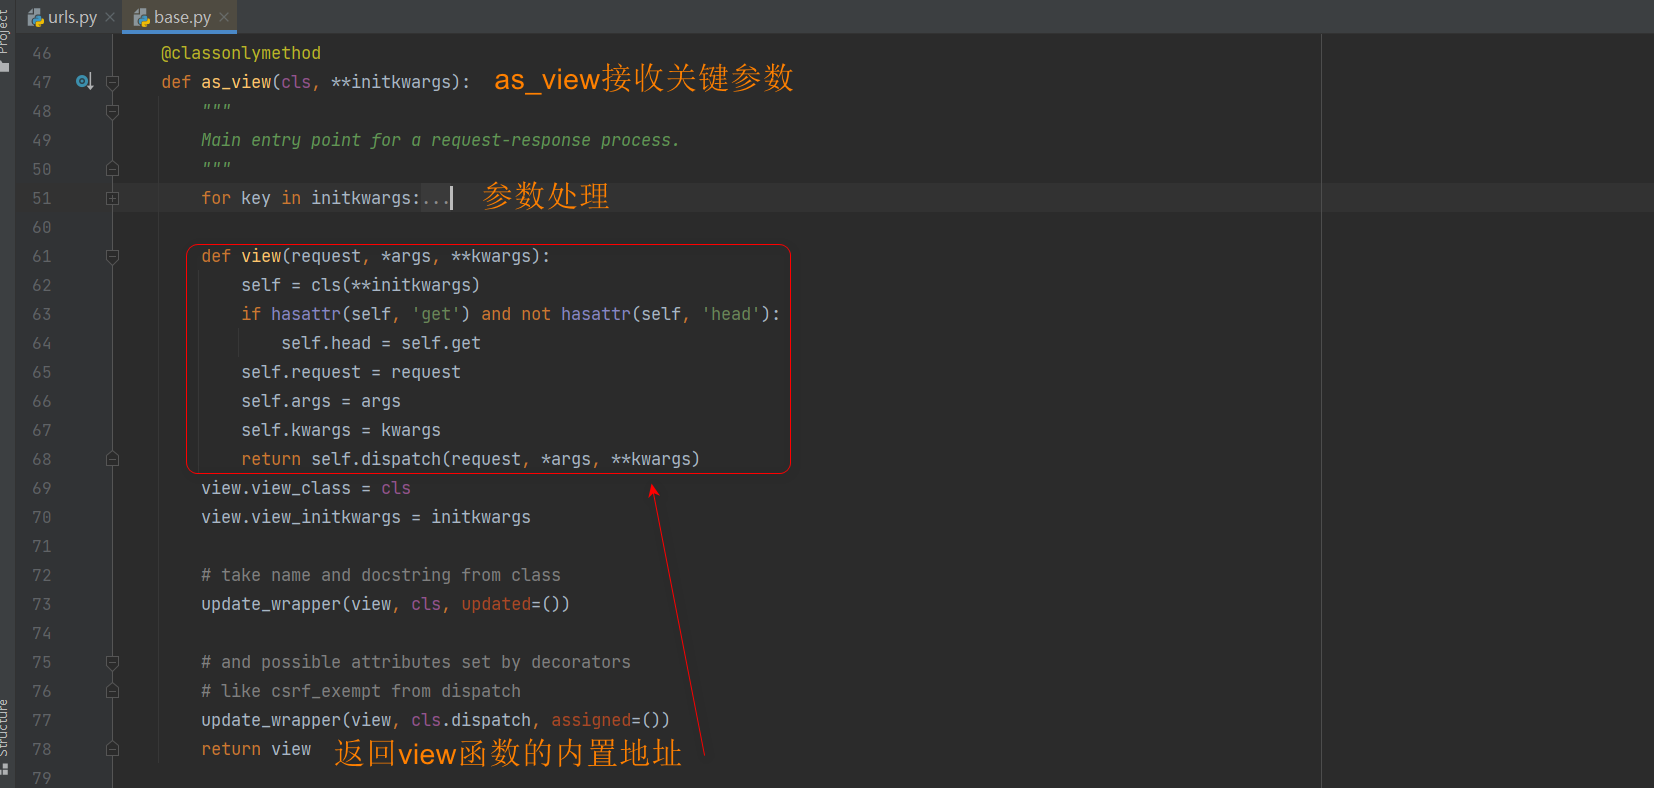Click the as_view function name

coord(236,82)
